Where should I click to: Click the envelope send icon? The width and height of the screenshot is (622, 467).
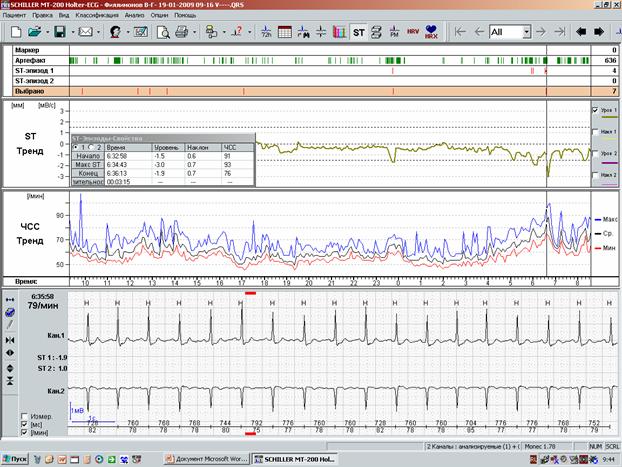85,32
